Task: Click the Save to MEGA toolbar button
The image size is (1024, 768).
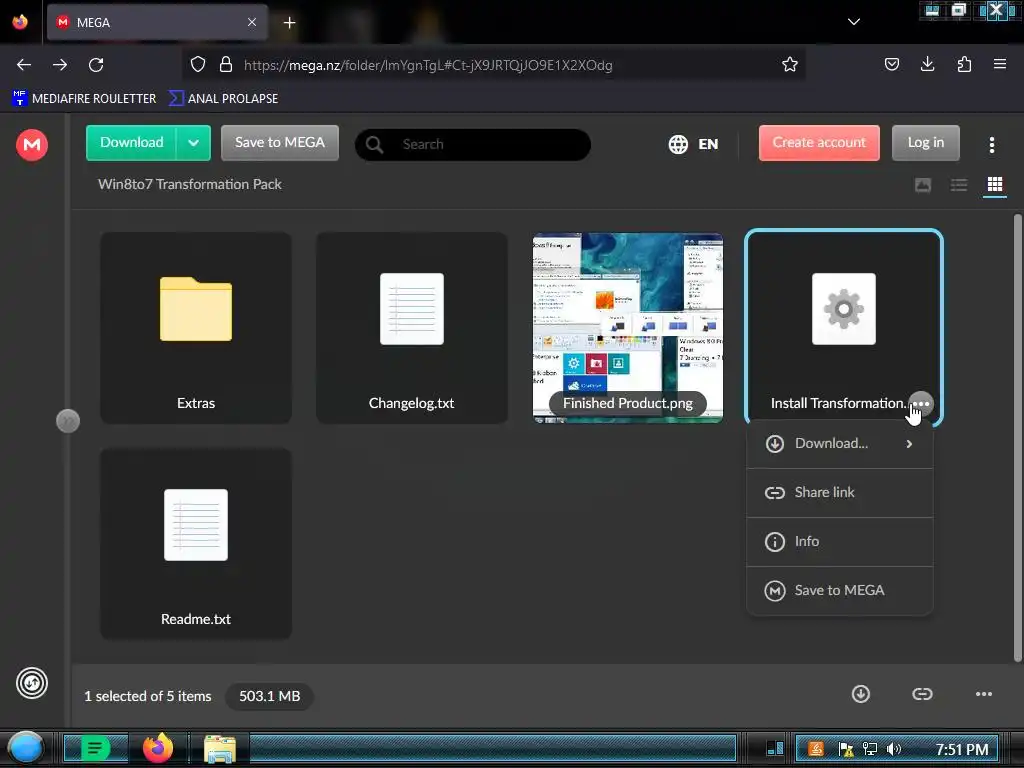Action: (280, 142)
